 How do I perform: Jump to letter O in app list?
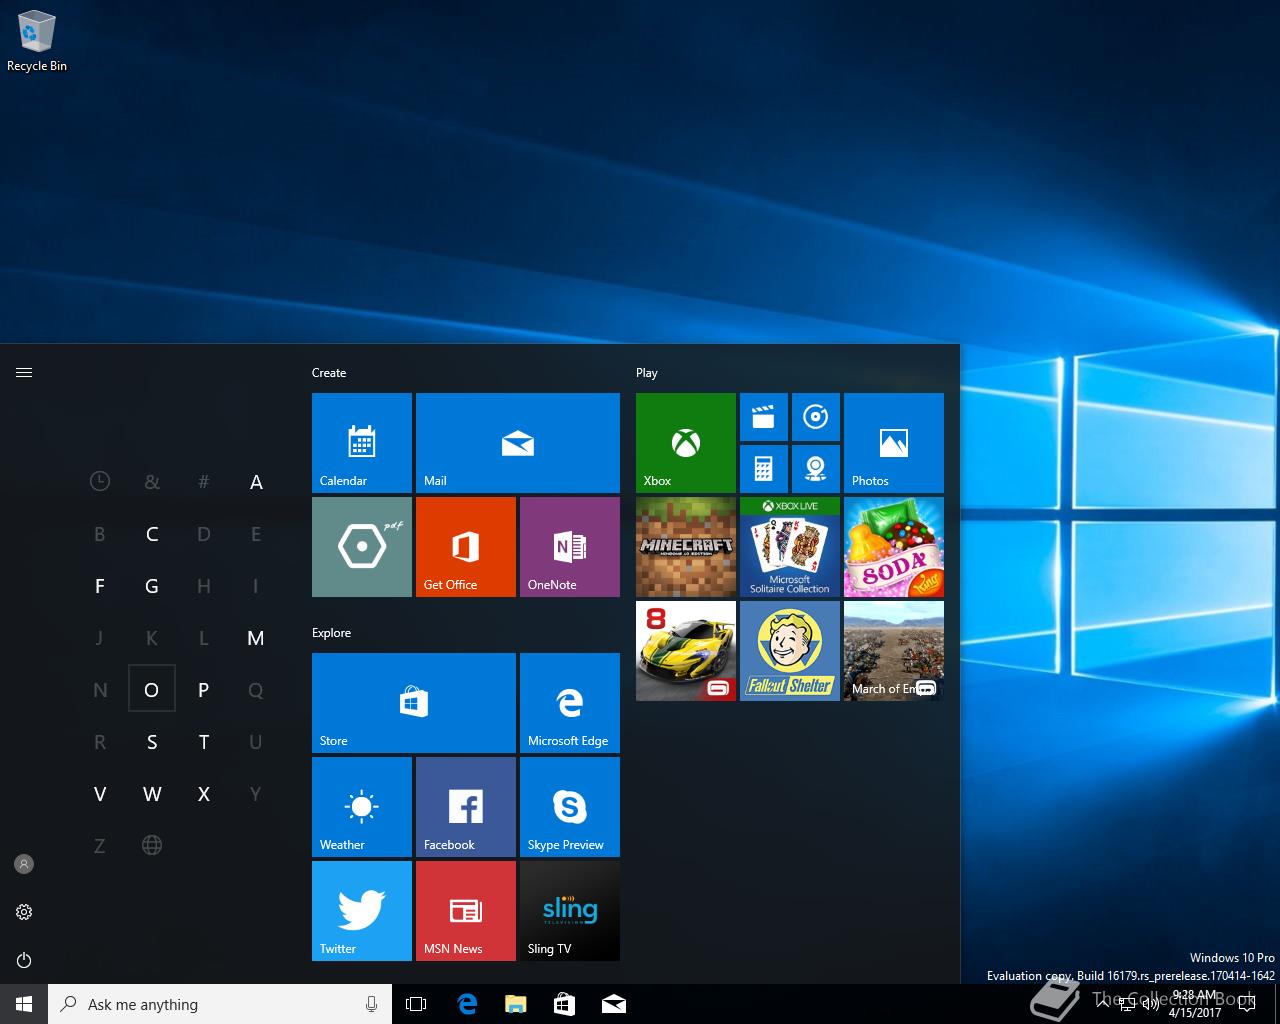152,689
